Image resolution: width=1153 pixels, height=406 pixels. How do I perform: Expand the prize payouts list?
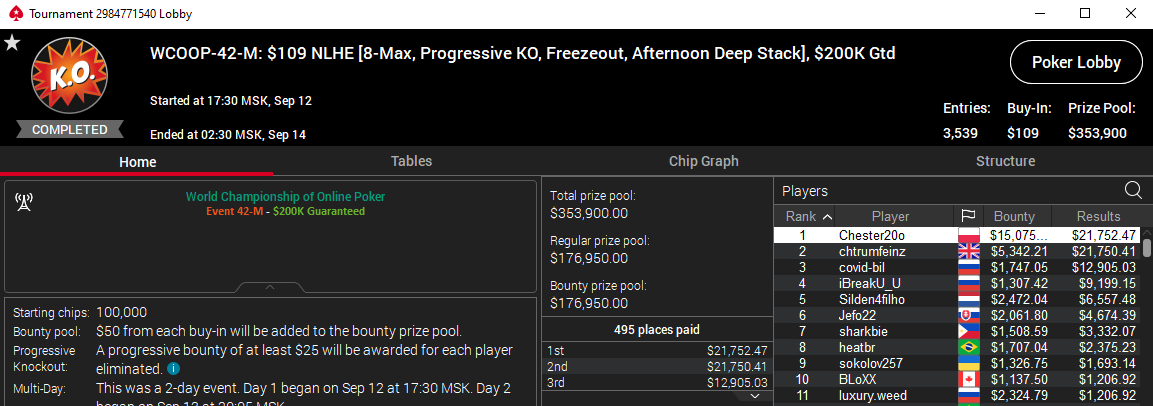[754, 396]
